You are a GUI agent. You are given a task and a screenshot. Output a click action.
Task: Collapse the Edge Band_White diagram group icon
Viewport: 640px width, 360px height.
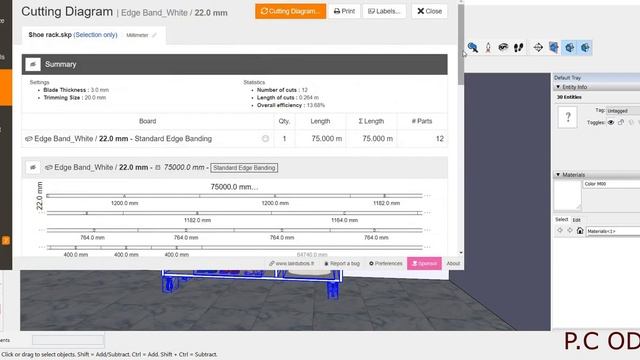(x=33, y=167)
